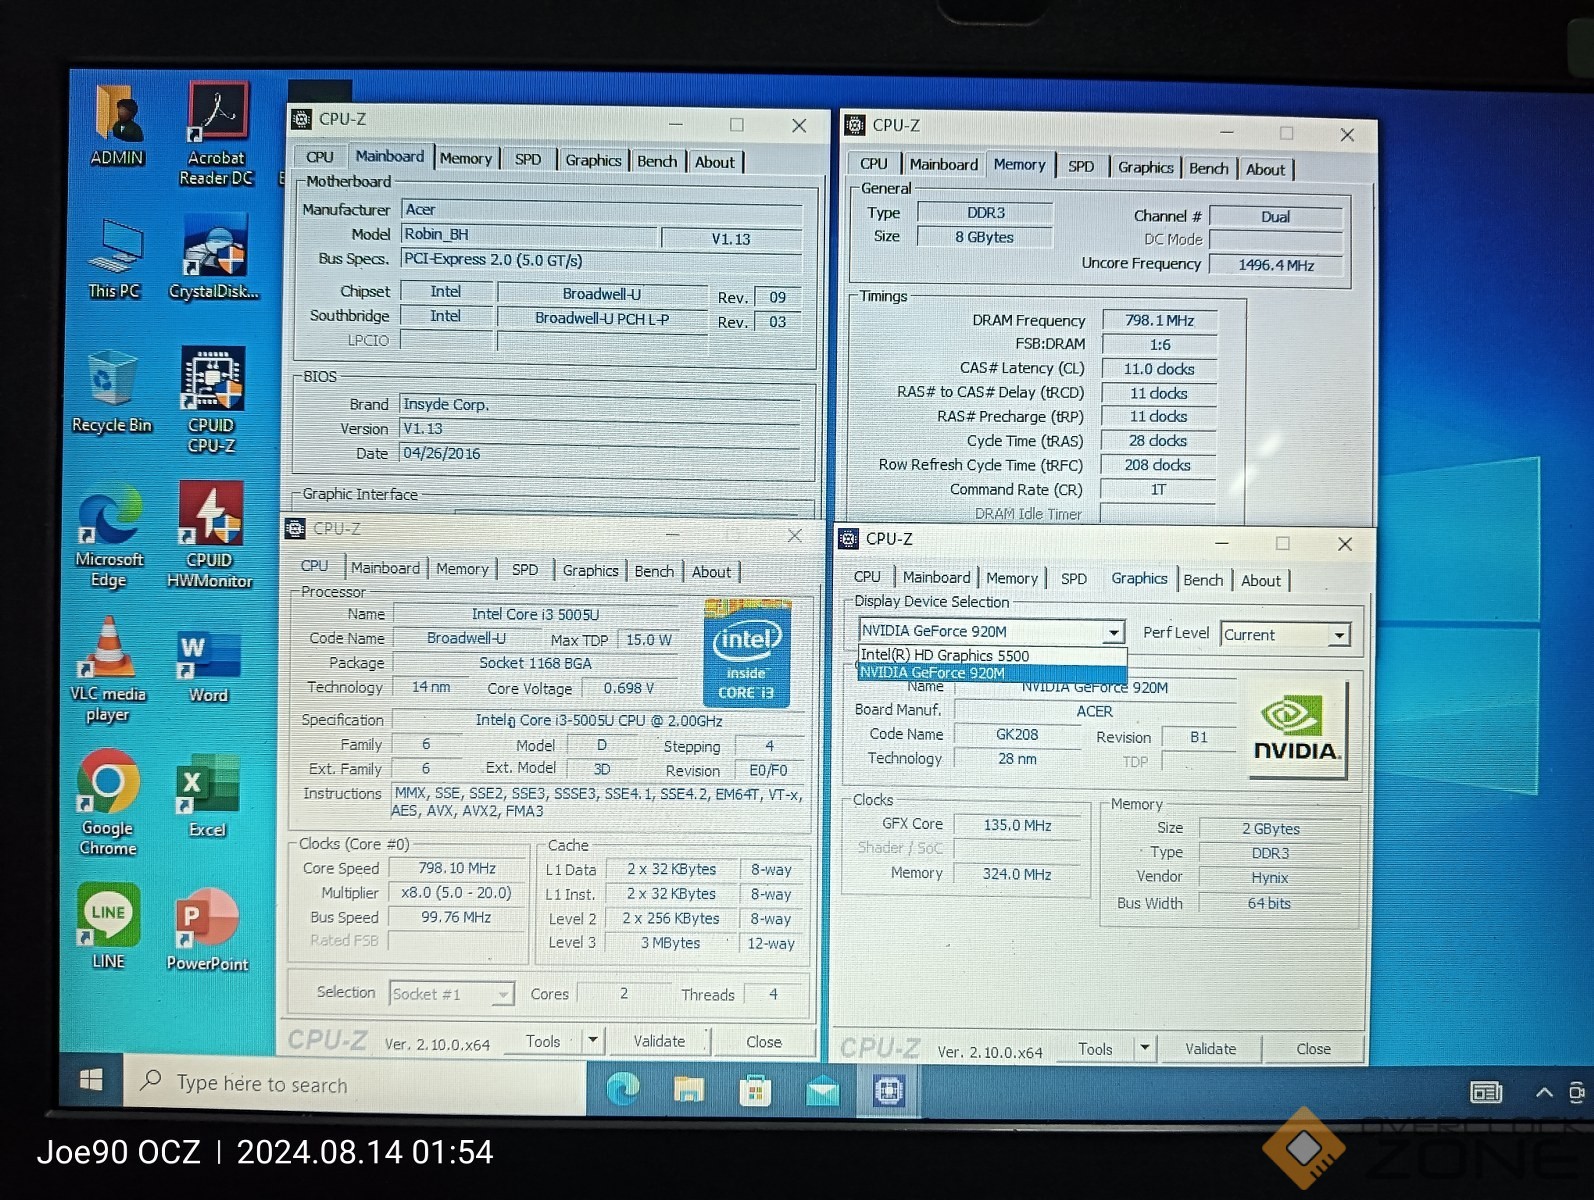
Task: Click the GFX Core clock value 135.0 MHz
Action: (x=1018, y=826)
